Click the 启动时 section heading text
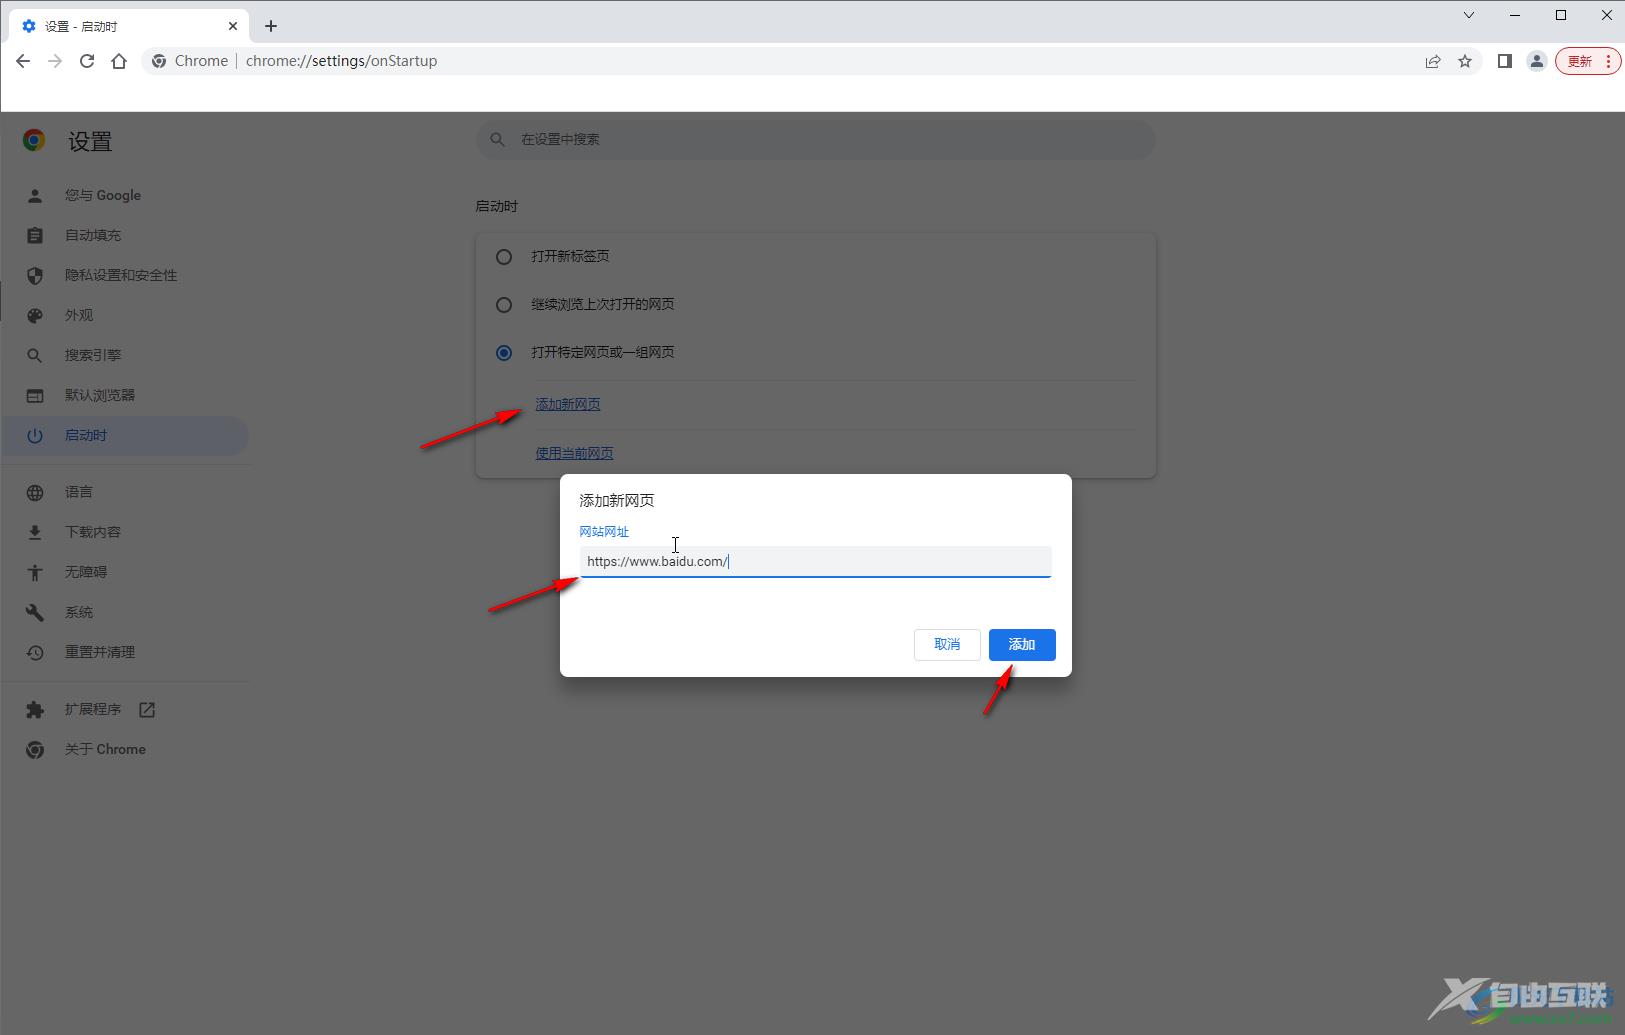The image size is (1625, 1035). click(497, 206)
